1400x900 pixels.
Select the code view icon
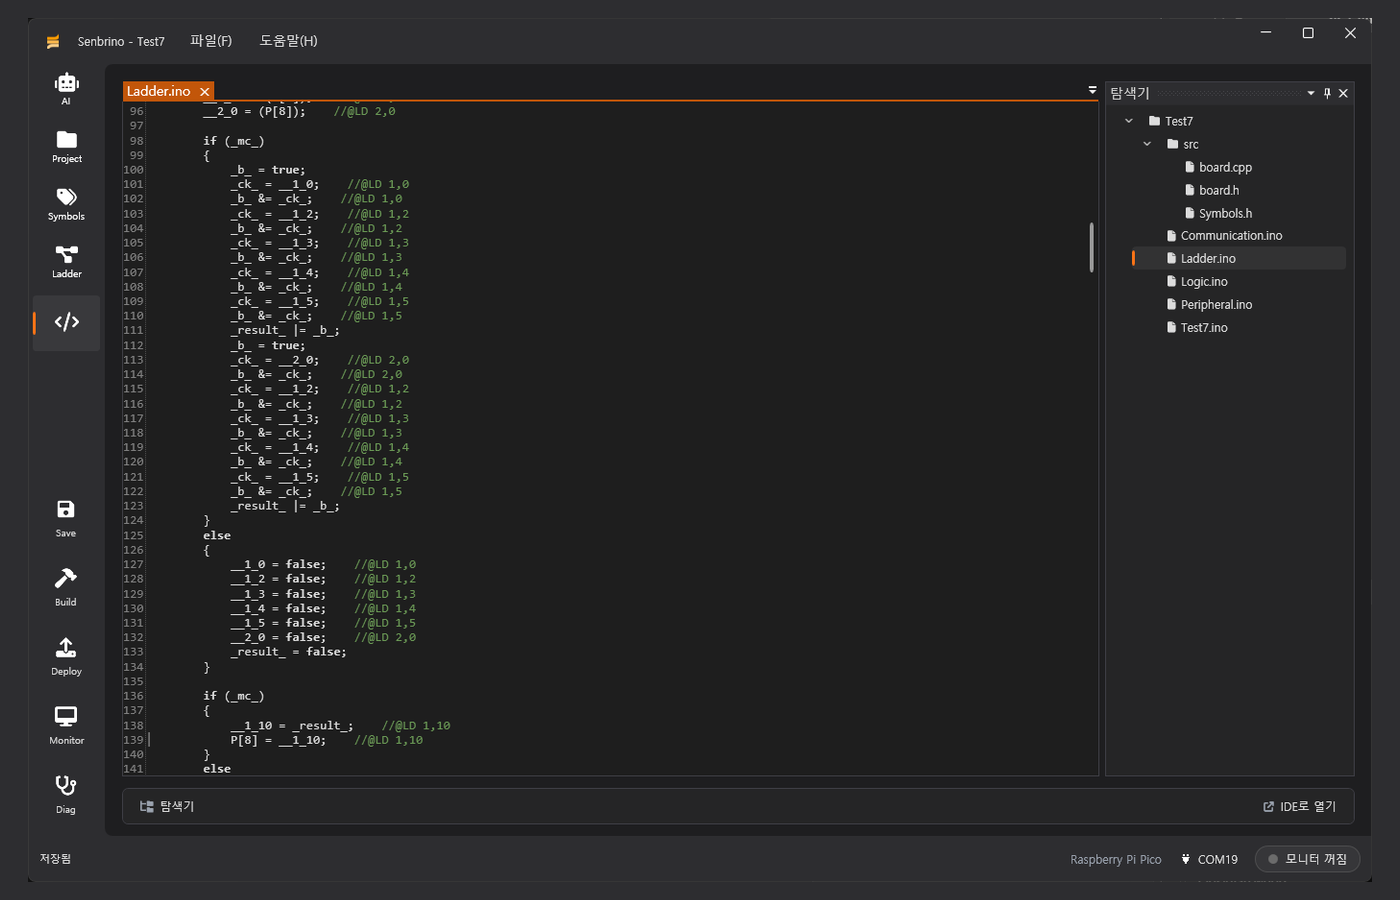click(x=66, y=322)
